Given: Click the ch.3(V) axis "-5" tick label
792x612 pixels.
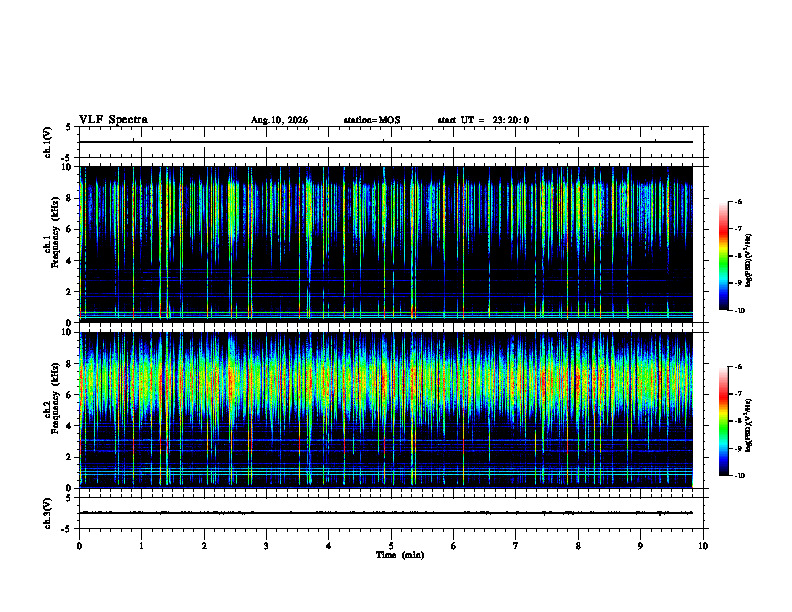Looking at the screenshot, I should [x=67, y=529].
